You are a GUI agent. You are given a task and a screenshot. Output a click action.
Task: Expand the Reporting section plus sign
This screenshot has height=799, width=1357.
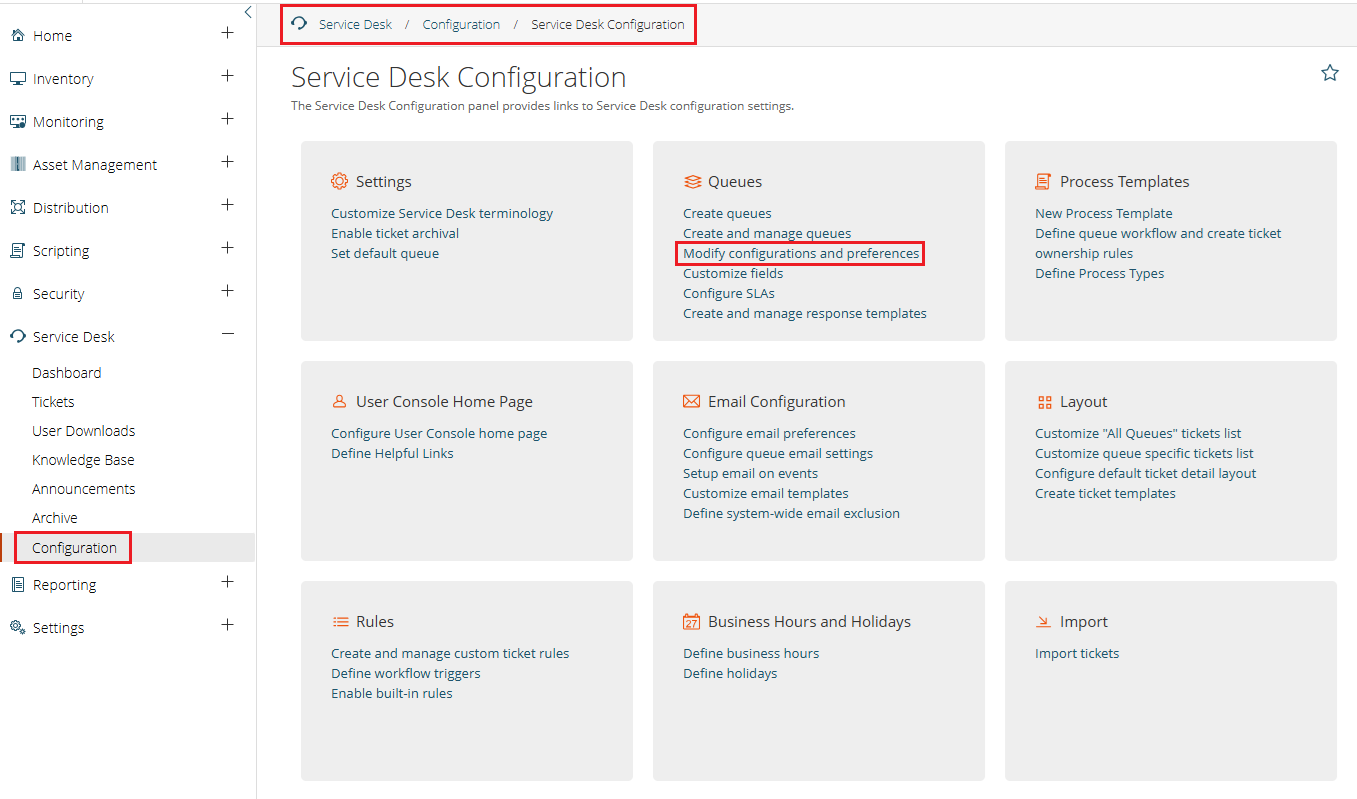pyautogui.click(x=228, y=582)
